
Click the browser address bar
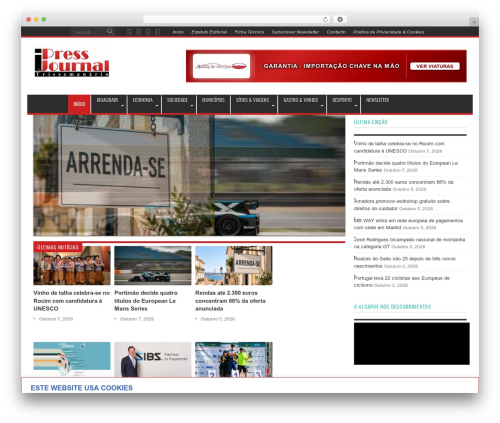237,19
